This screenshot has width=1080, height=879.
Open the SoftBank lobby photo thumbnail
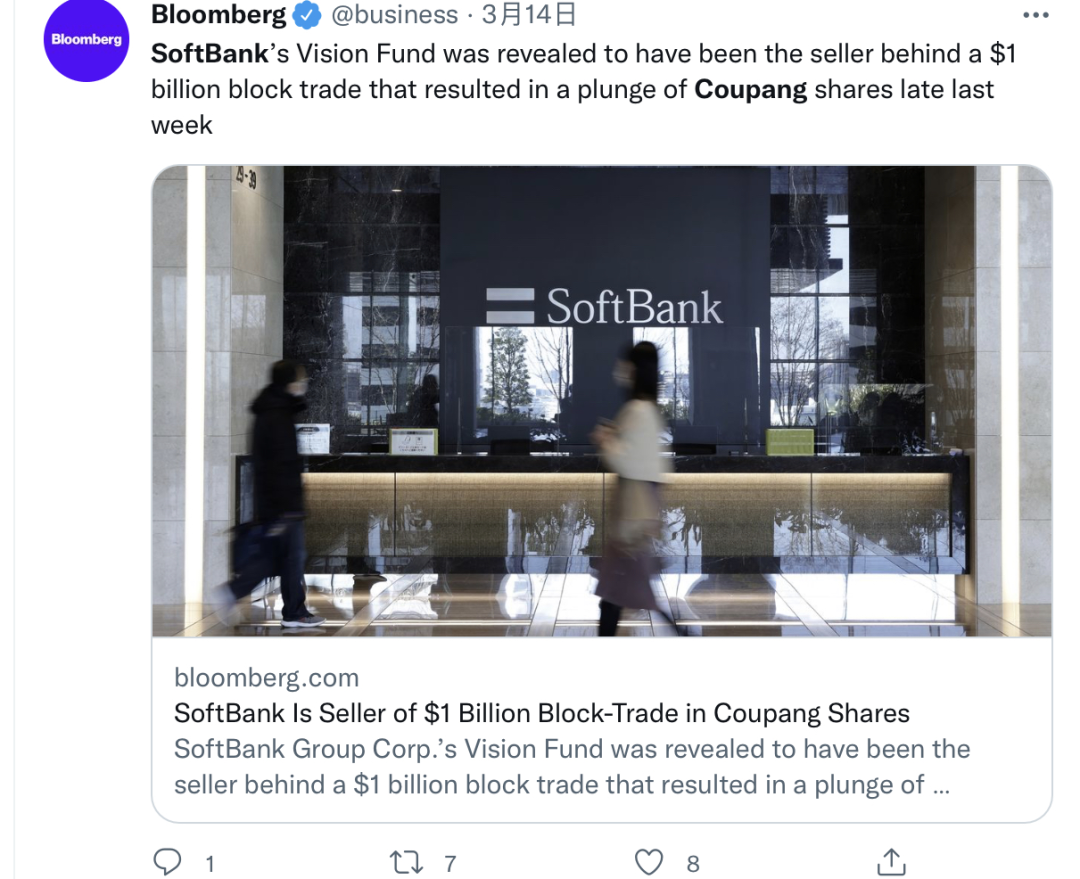click(601, 401)
